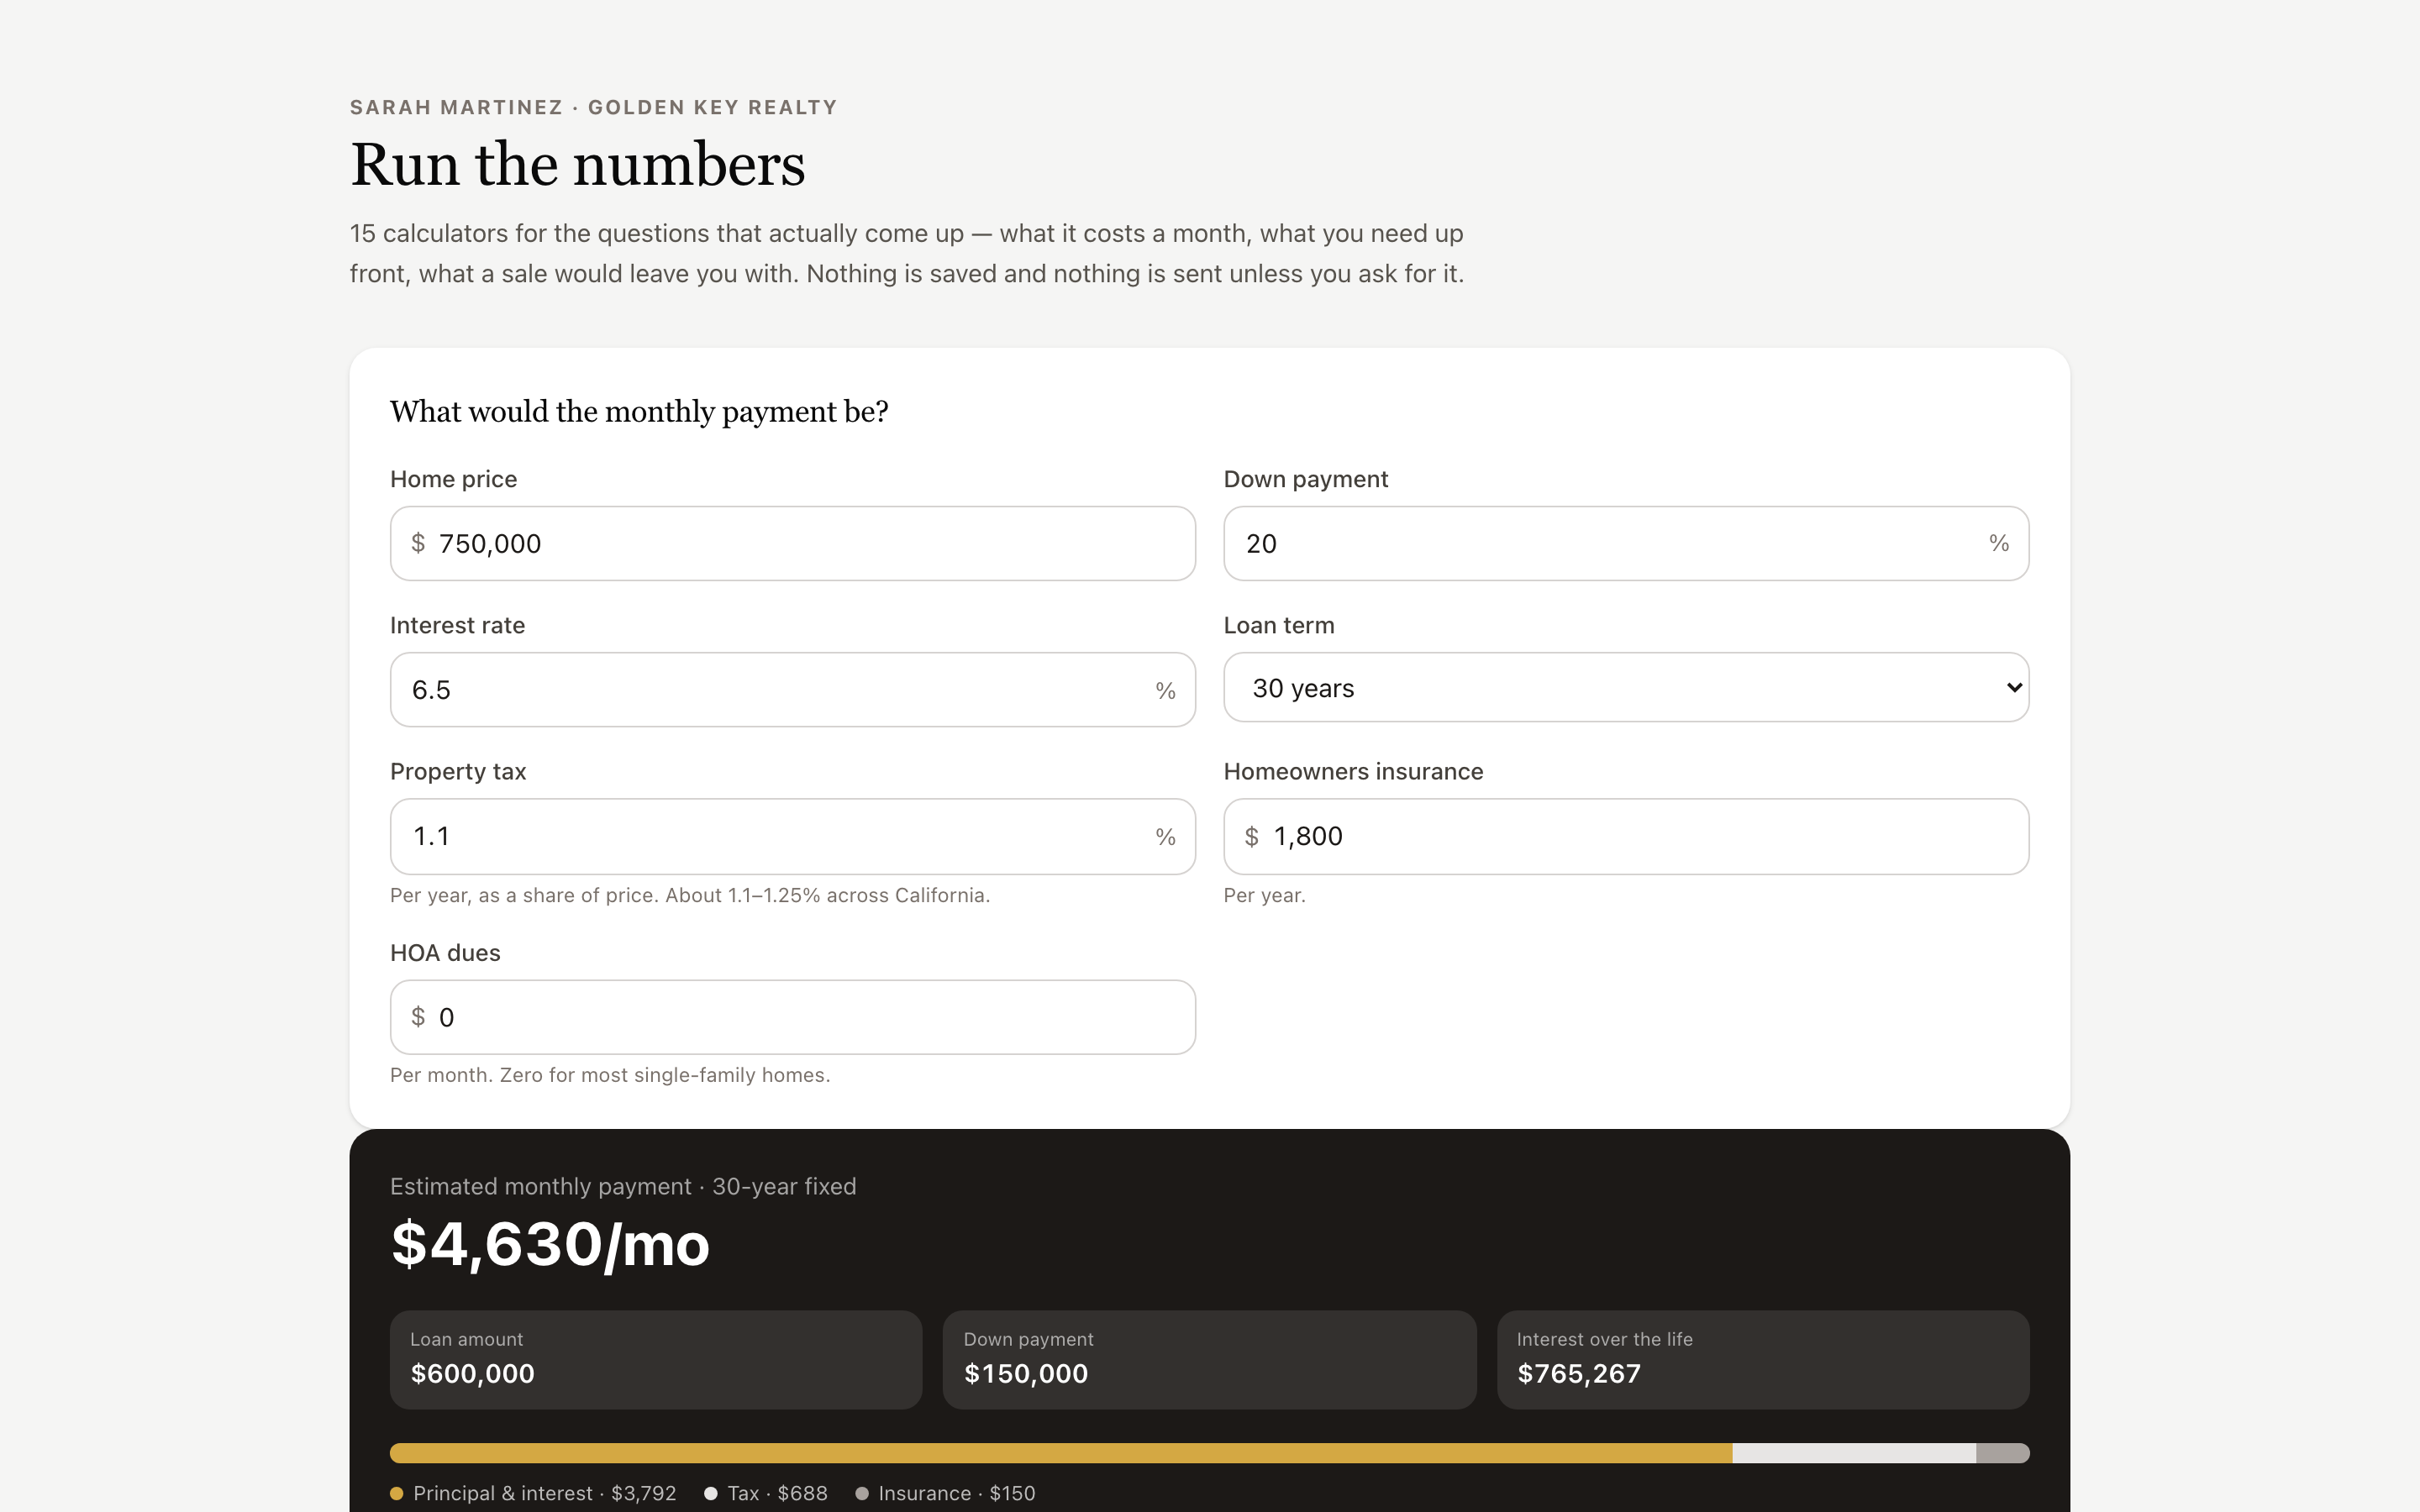Click the Down payment "$150,000" card
Image resolution: width=2420 pixels, height=1512 pixels.
(x=1209, y=1360)
